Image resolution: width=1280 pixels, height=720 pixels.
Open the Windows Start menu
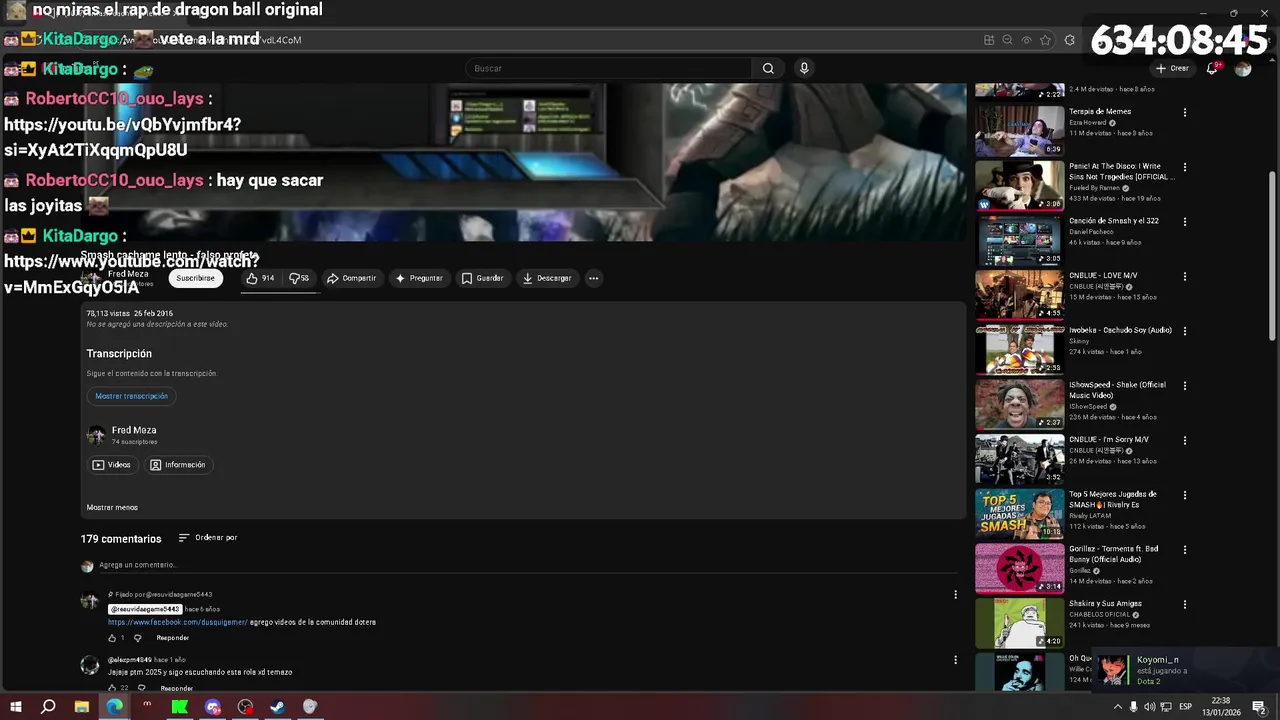point(16,707)
